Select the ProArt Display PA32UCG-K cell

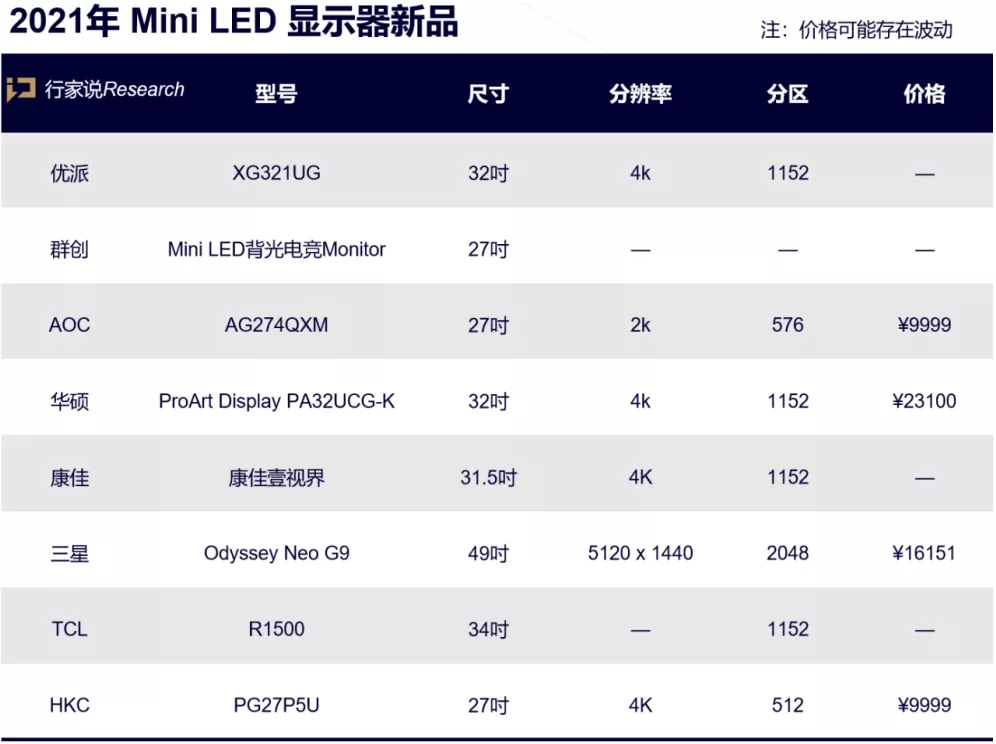click(x=276, y=401)
